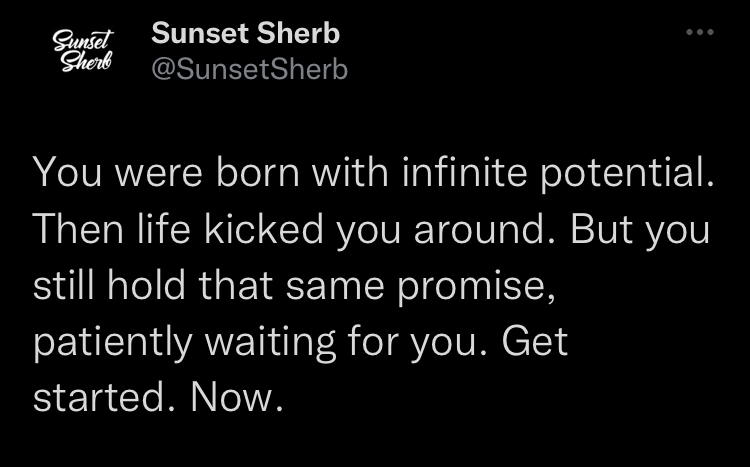Click the word "still" in the tweet
This screenshot has height=467, width=750.
tap(65, 285)
